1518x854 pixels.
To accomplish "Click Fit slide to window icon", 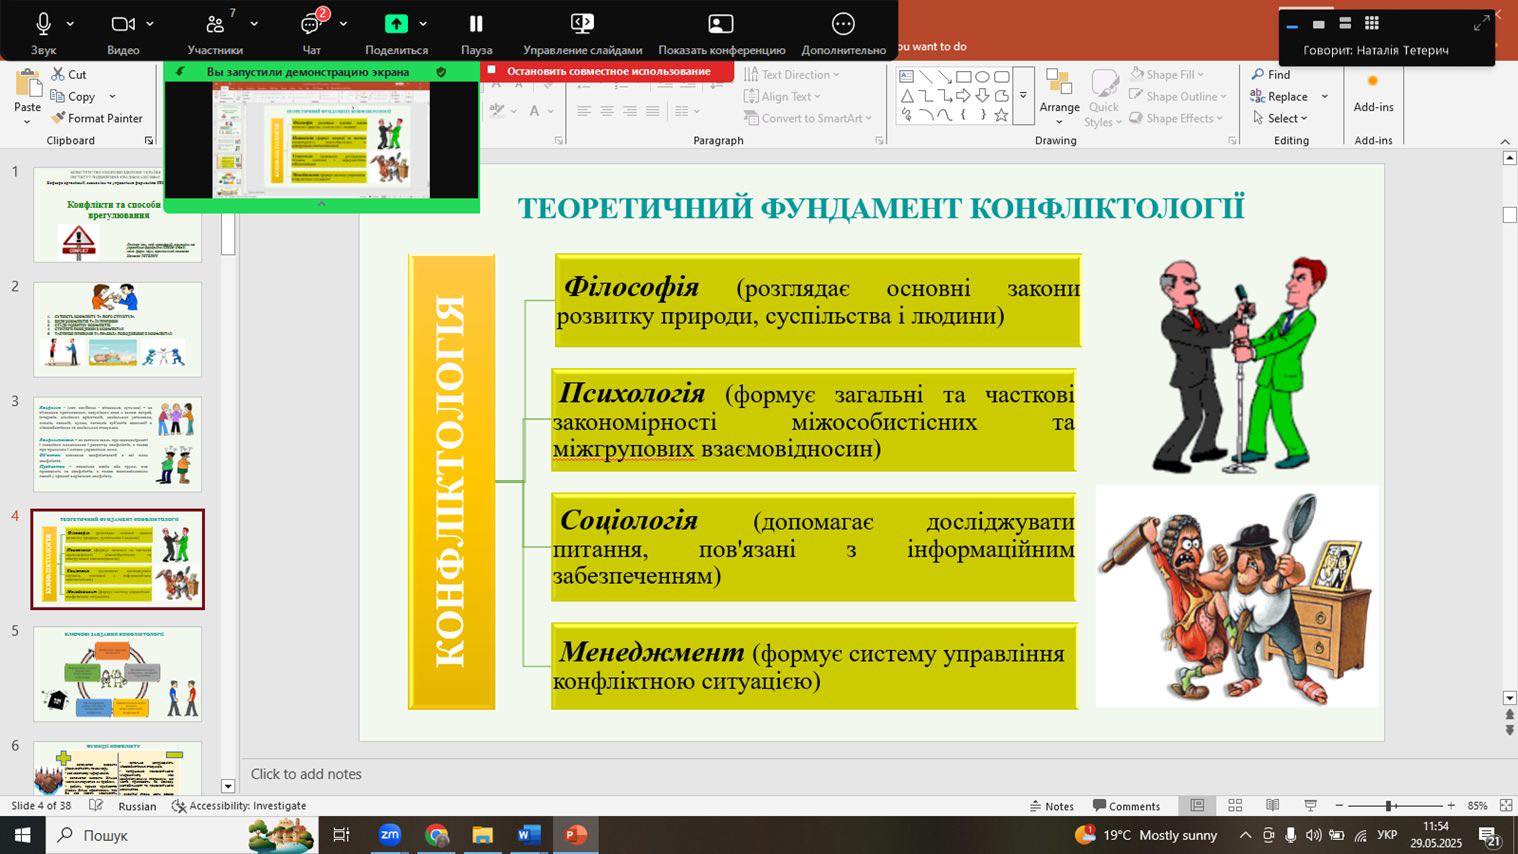I will point(1505,805).
